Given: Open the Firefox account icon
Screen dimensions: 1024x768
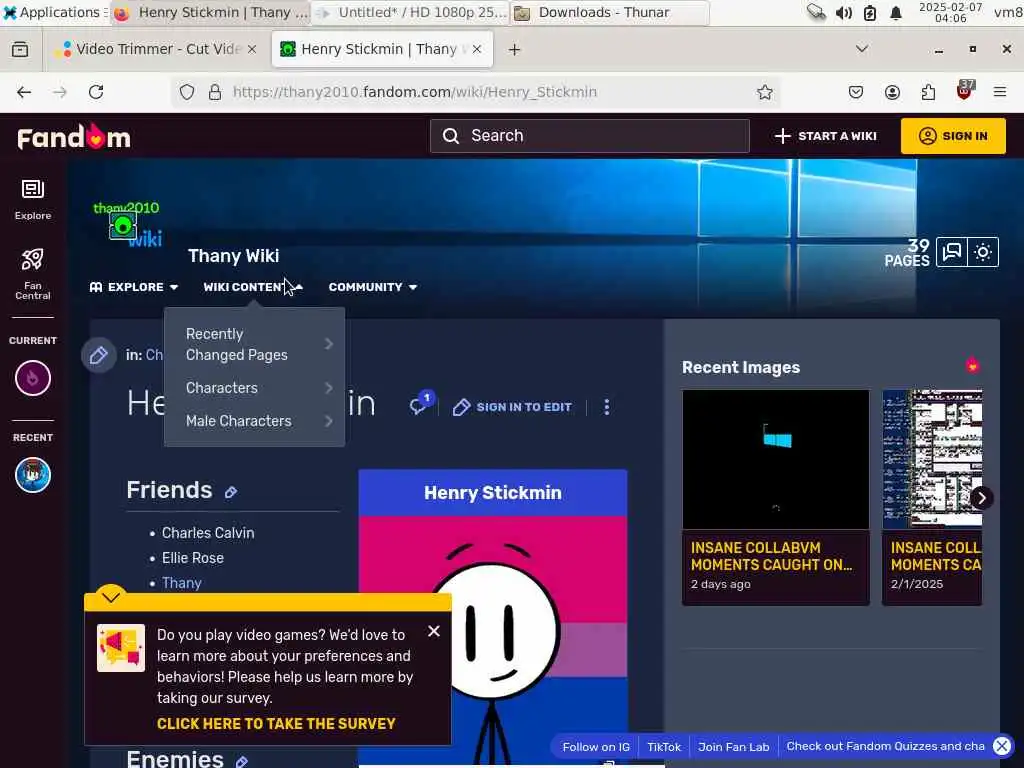Looking at the screenshot, I should tap(892, 92).
